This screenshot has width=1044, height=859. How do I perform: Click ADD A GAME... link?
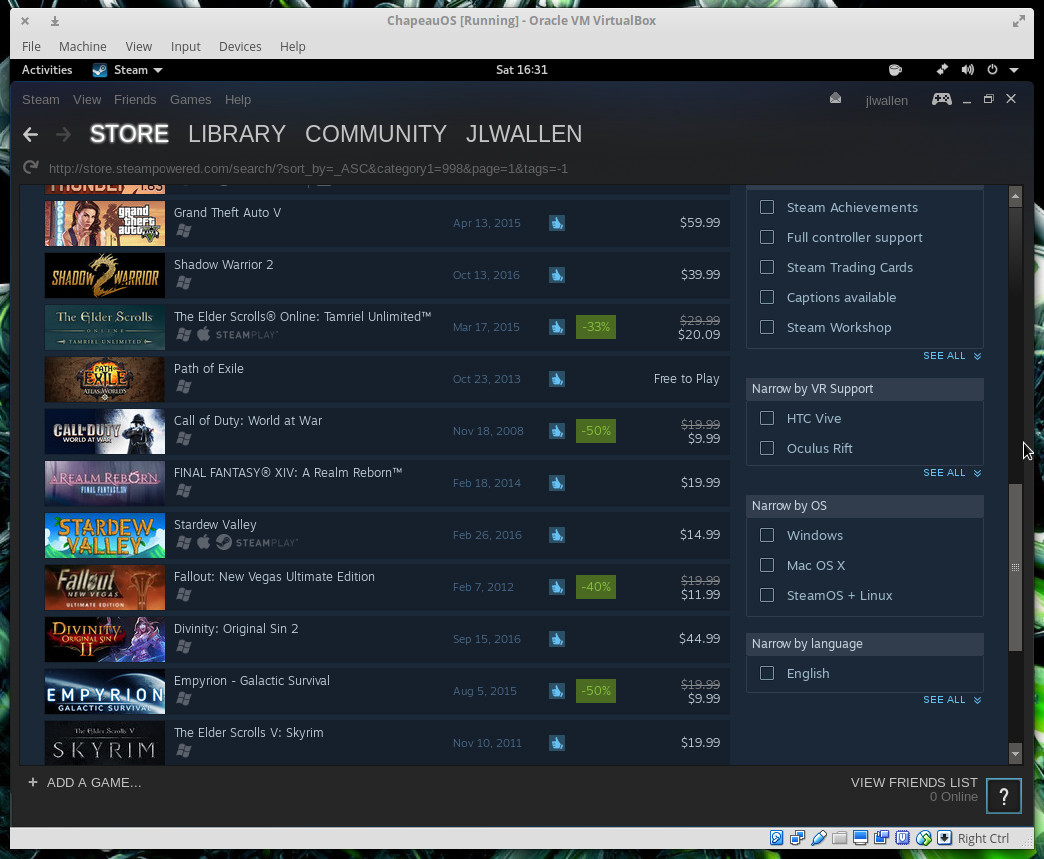pyautogui.click(x=94, y=782)
